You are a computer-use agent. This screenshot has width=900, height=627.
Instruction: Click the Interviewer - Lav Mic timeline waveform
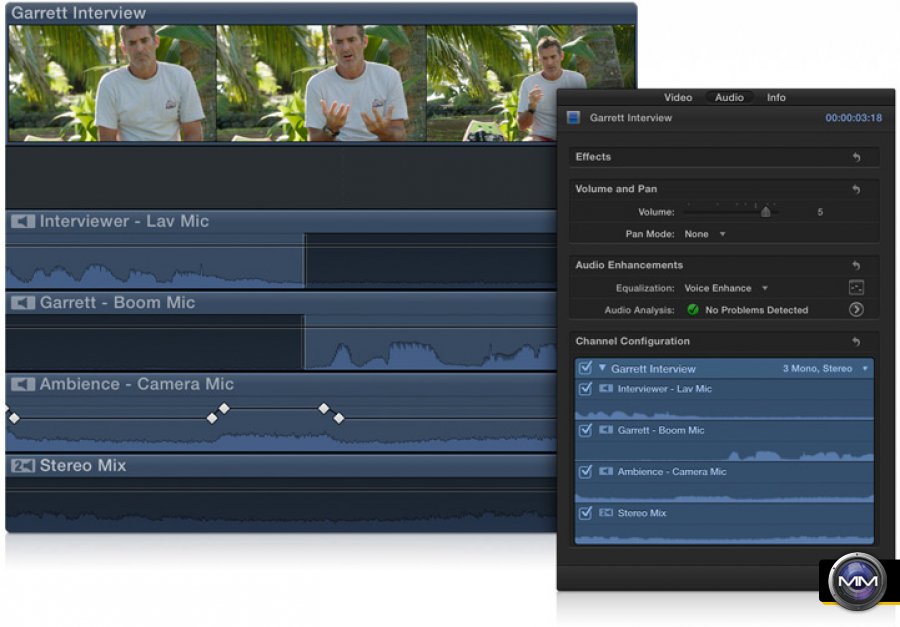click(x=281, y=261)
